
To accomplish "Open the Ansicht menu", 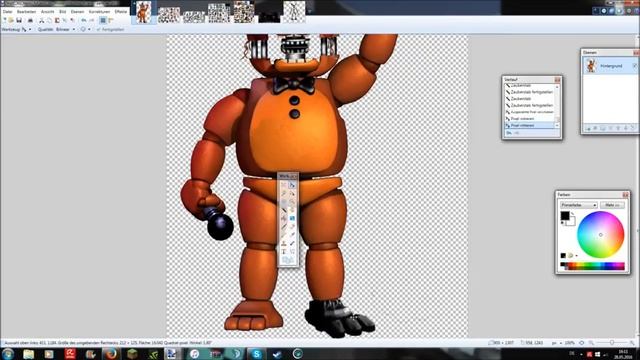I will point(47,12).
